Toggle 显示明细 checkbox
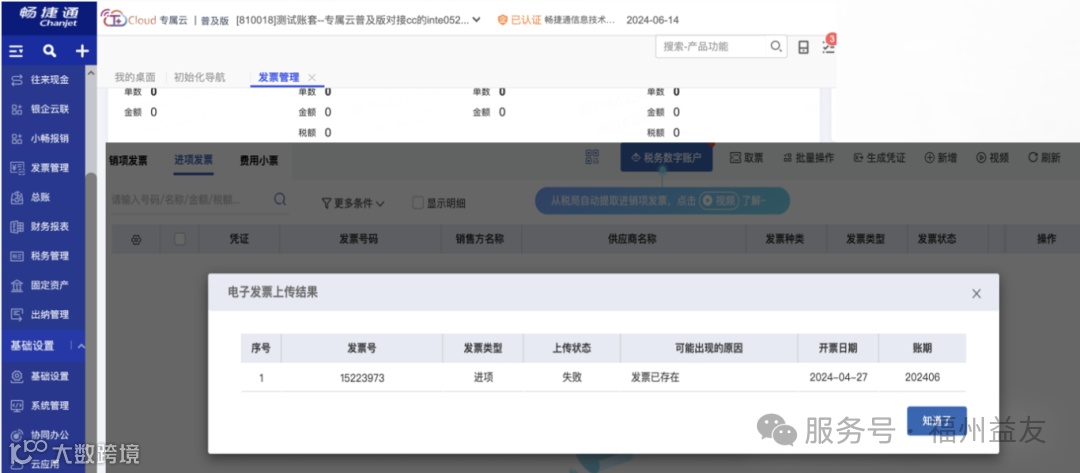1080x473 pixels. click(x=417, y=203)
